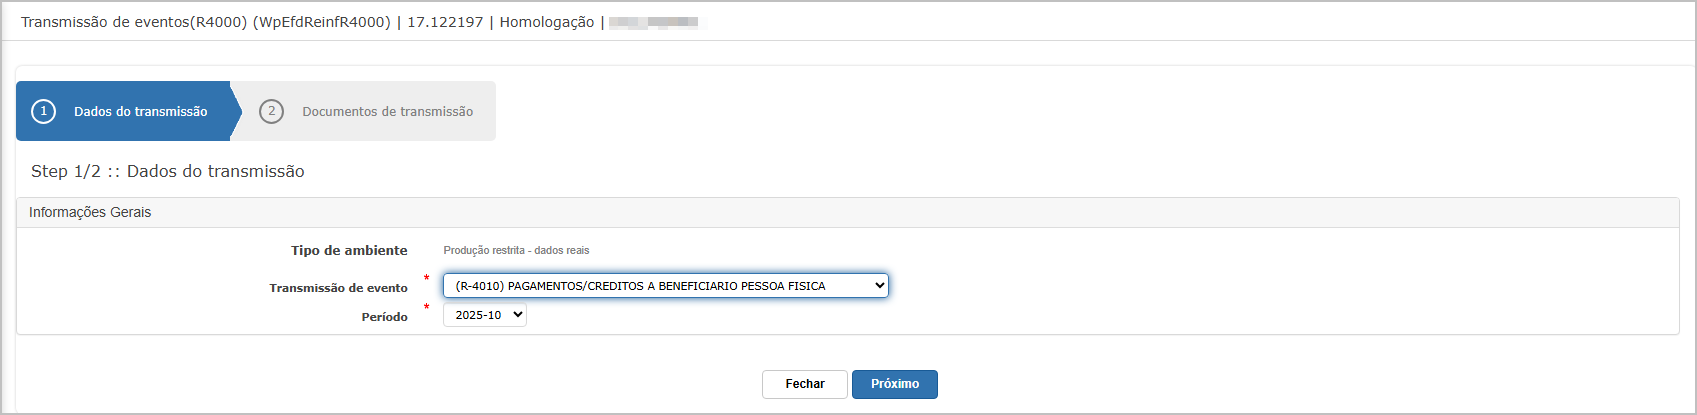Click the Informações Gerais panel header
The width and height of the screenshot is (1697, 415).
tap(848, 213)
